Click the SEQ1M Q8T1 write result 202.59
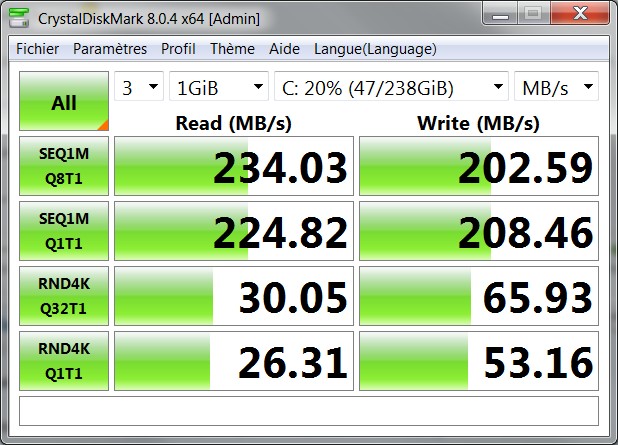Screen dimensions: 618x445 pyautogui.click(x=479, y=166)
